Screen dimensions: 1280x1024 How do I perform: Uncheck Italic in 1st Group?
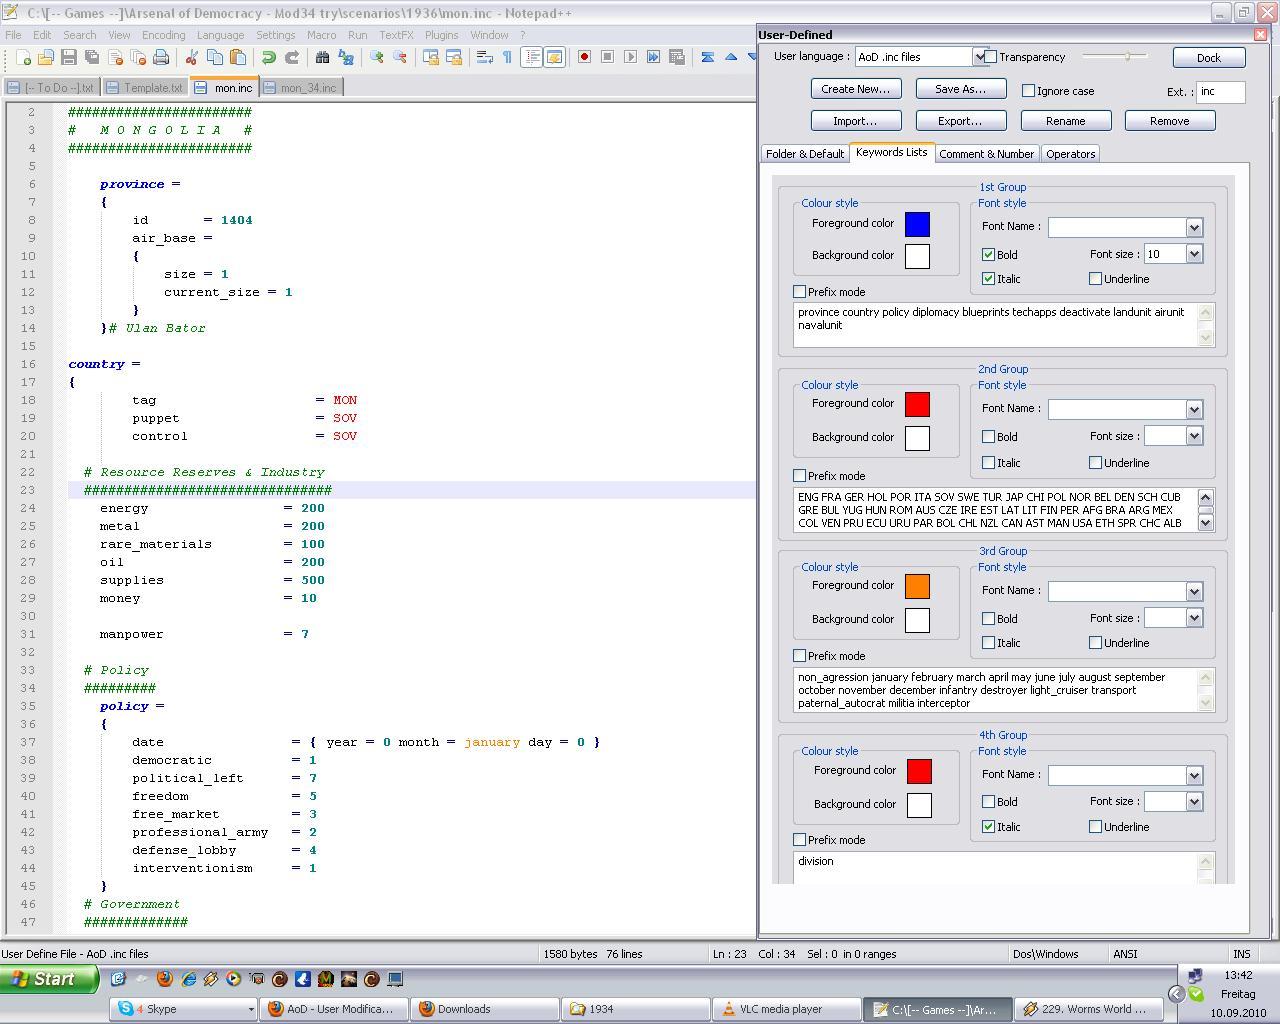(x=988, y=279)
